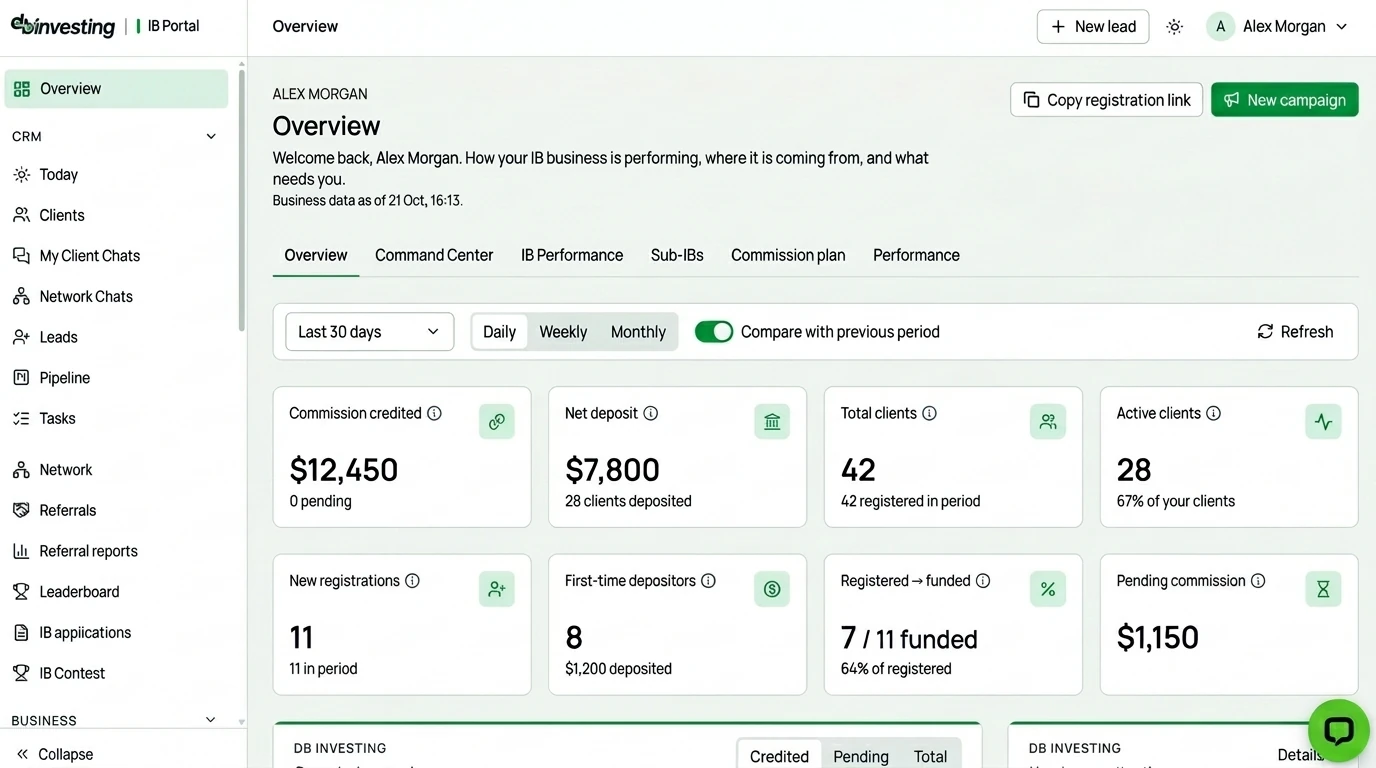Click the Total clients info icon
Viewport: 1376px width, 768px height.
point(929,413)
